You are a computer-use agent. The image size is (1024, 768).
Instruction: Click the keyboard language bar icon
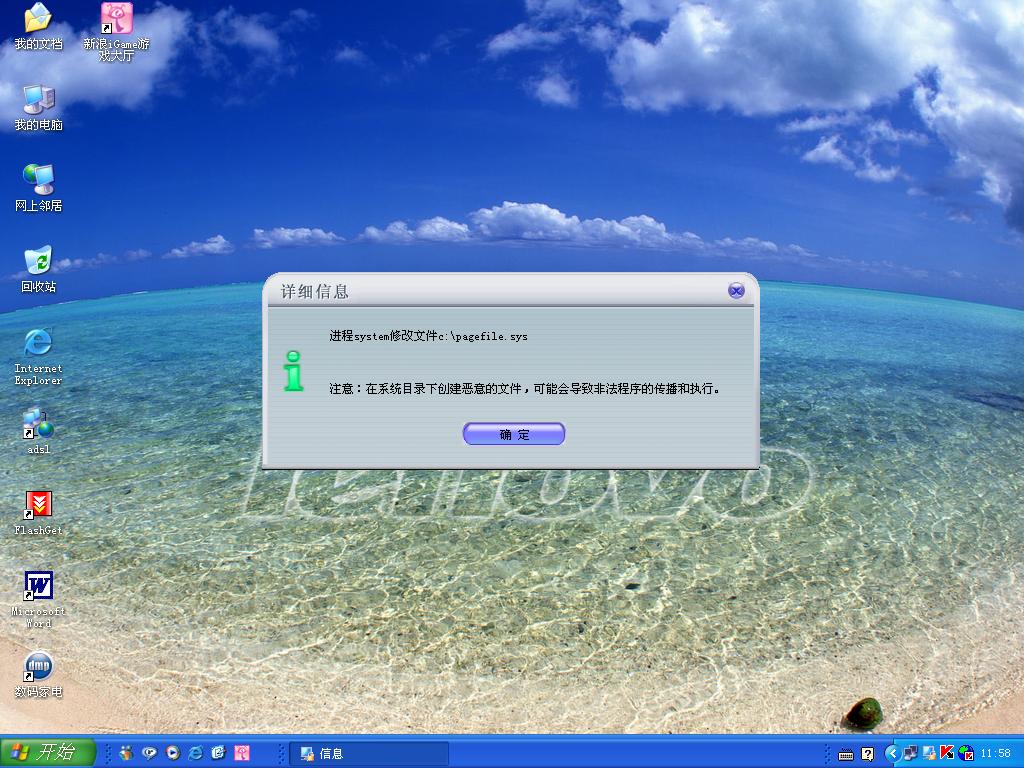click(846, 754)
